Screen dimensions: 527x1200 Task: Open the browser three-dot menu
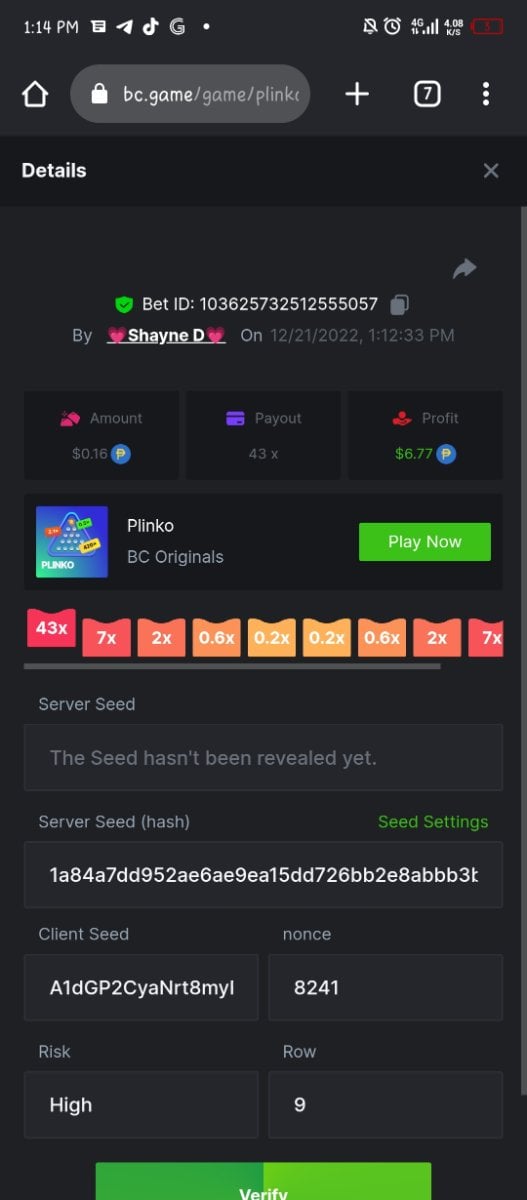(x=486, y=94)
